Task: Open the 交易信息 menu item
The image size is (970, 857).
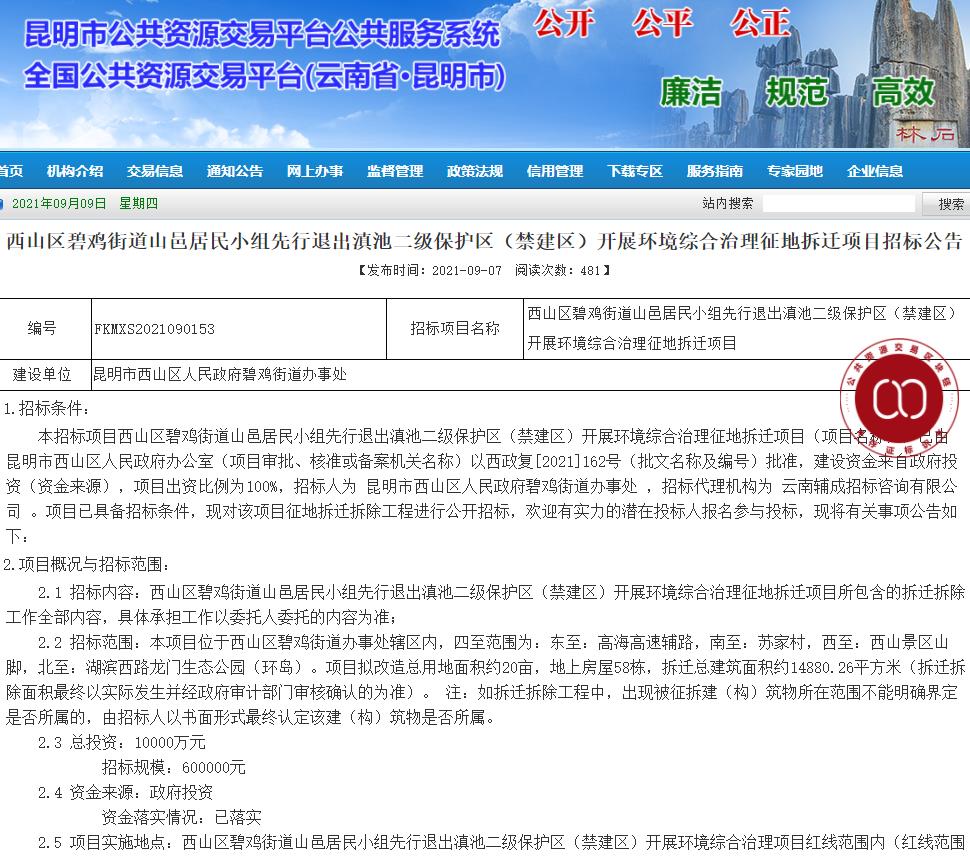Action: (x=155, y=171)
